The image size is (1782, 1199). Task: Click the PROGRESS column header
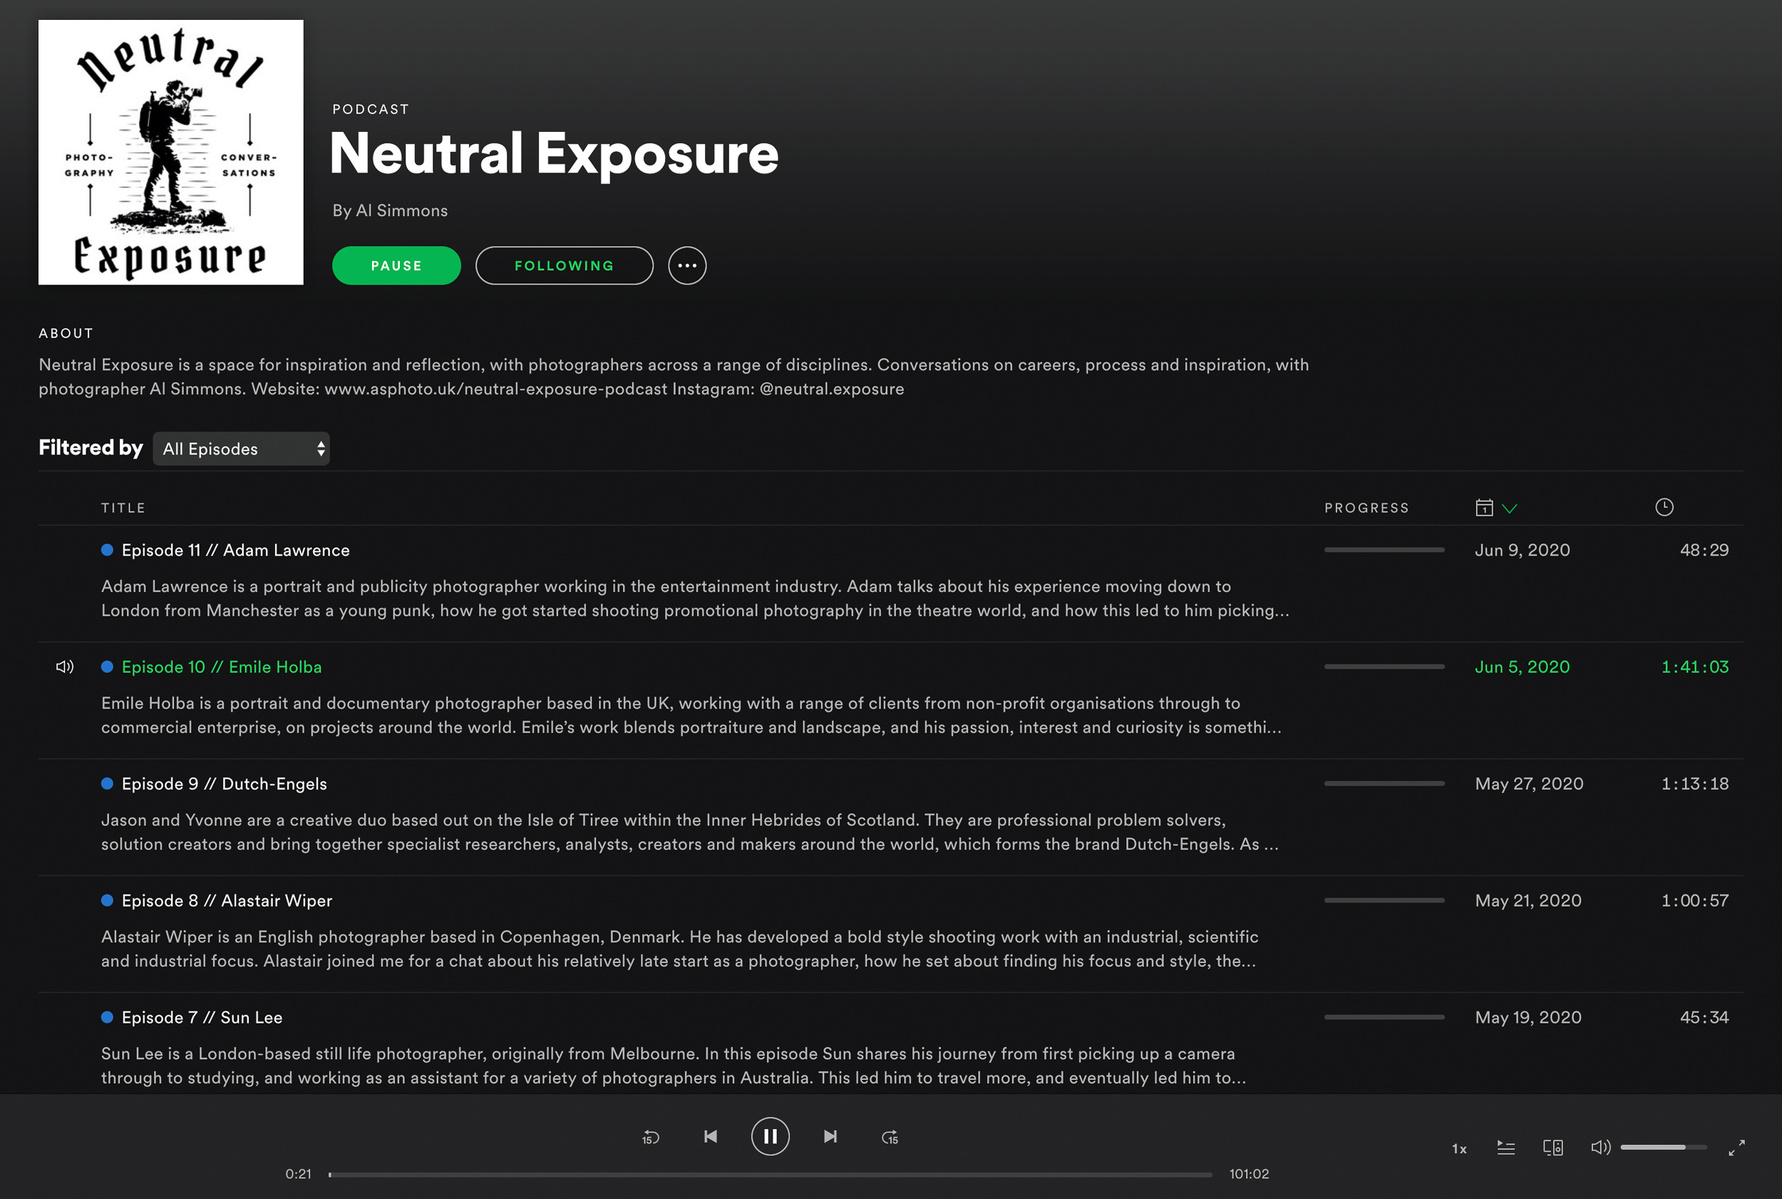(1366, 508)
